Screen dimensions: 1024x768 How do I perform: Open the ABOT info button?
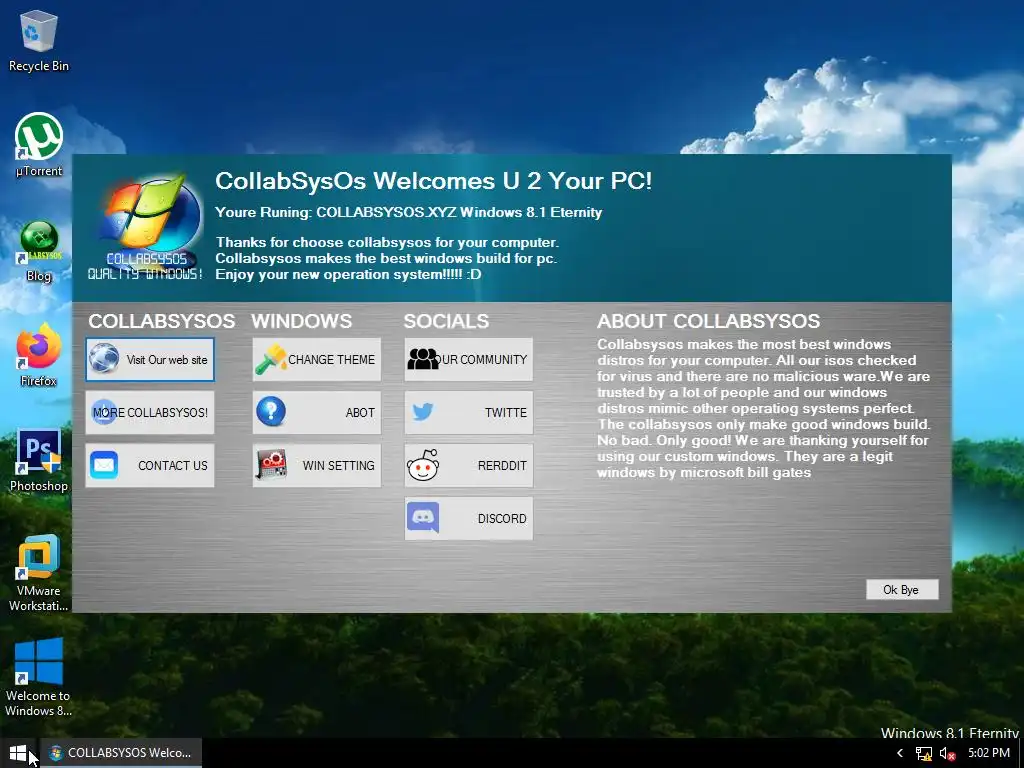click(317, 412)
